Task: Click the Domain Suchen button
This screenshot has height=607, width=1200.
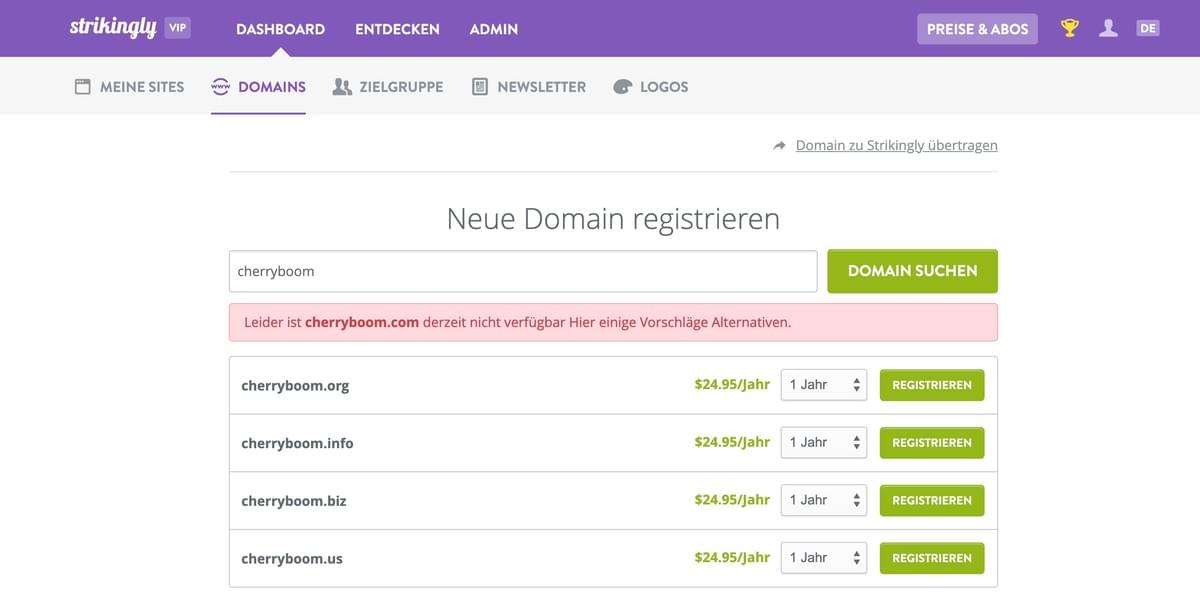Action: click(x=912, y=270)
